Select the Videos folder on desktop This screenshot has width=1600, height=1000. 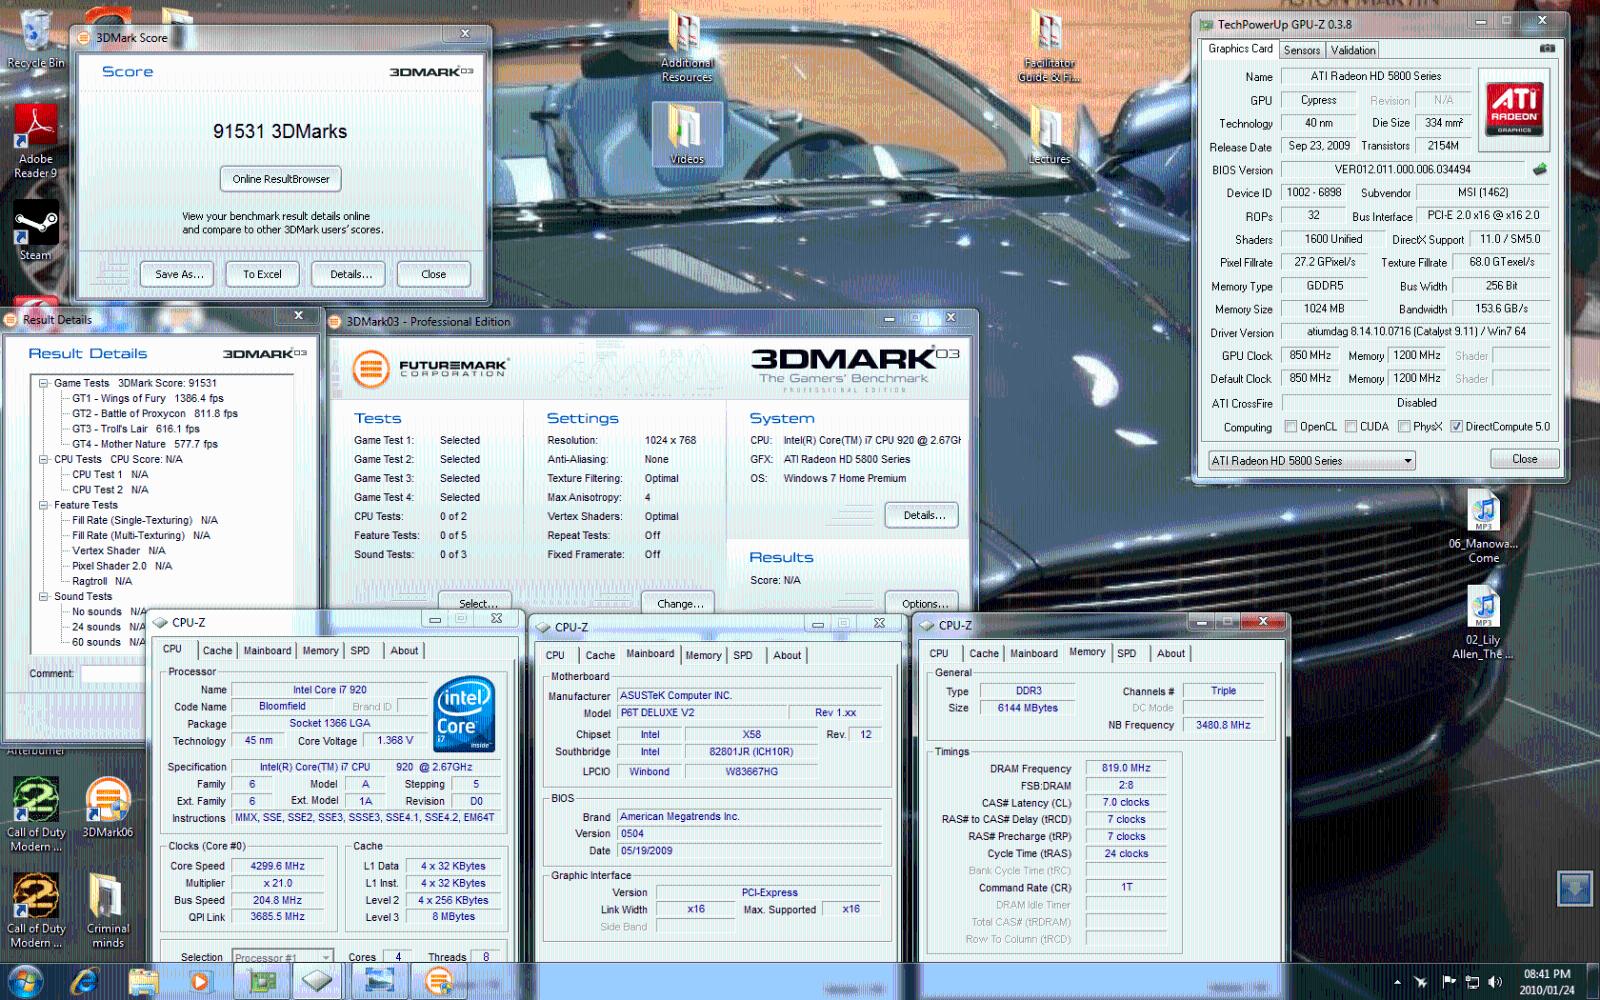click(687, 133)
